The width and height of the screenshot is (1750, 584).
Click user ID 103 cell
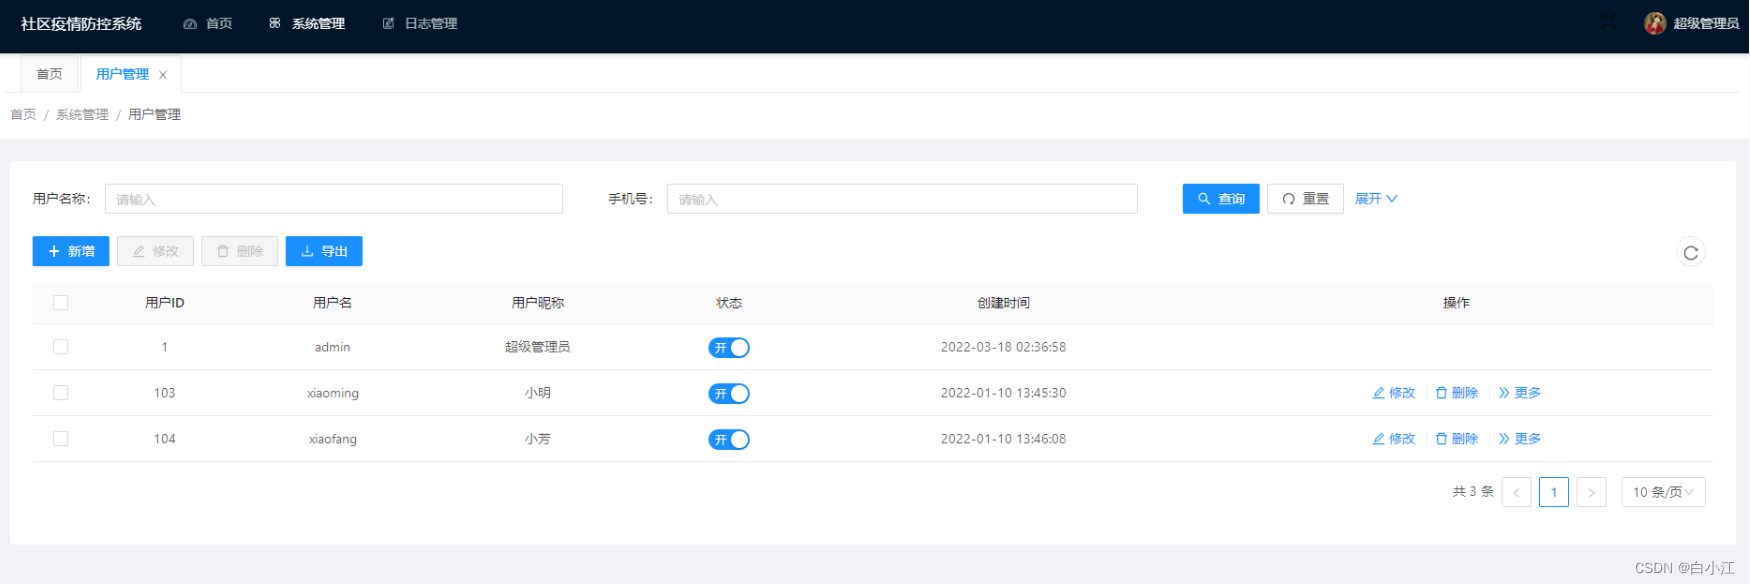165,393
